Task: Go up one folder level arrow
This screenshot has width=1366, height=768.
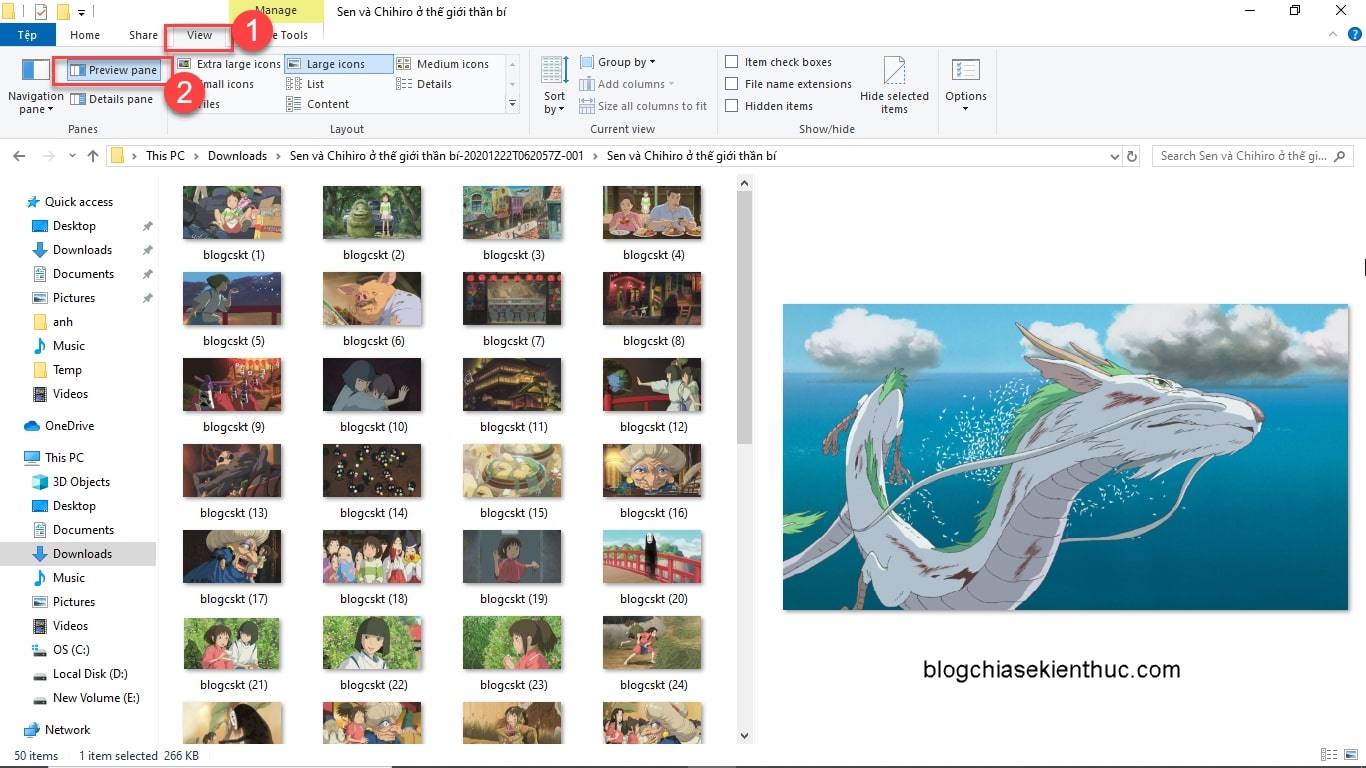Action: 93,156
